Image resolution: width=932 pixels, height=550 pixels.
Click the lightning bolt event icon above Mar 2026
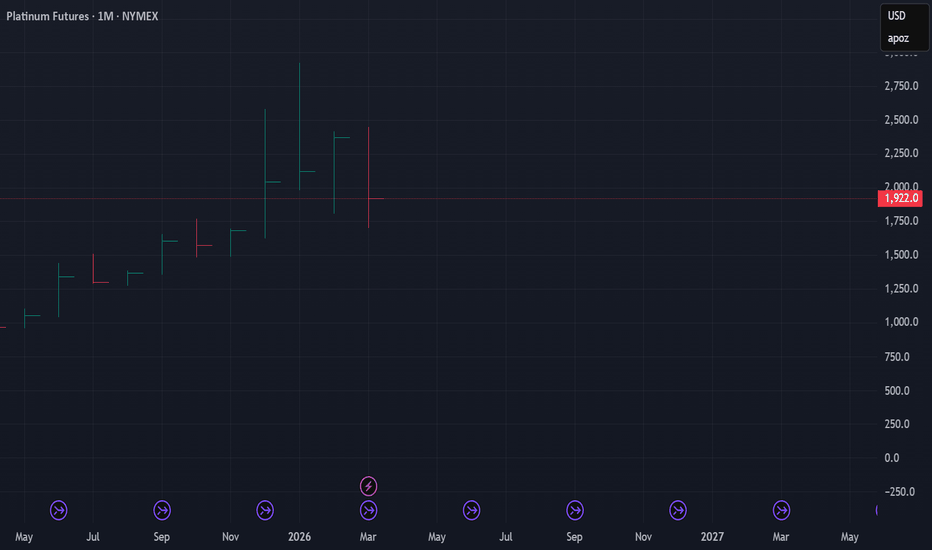(369, 486)
